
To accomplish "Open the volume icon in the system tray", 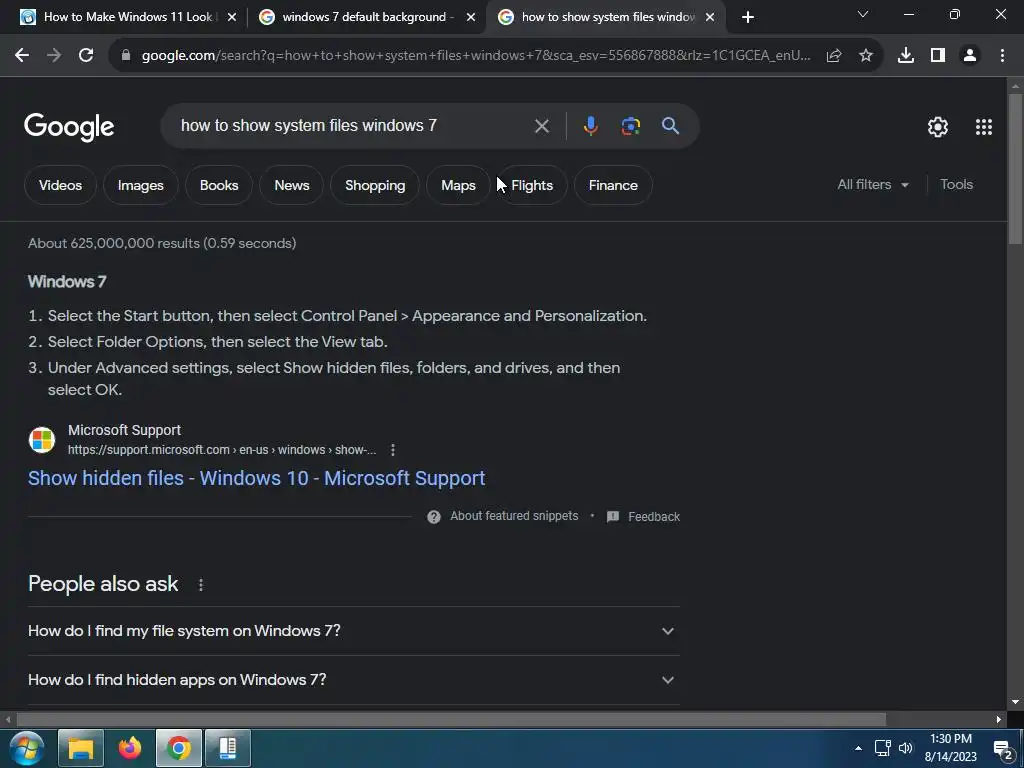I will pyautogui.click(x=906, y=748).
